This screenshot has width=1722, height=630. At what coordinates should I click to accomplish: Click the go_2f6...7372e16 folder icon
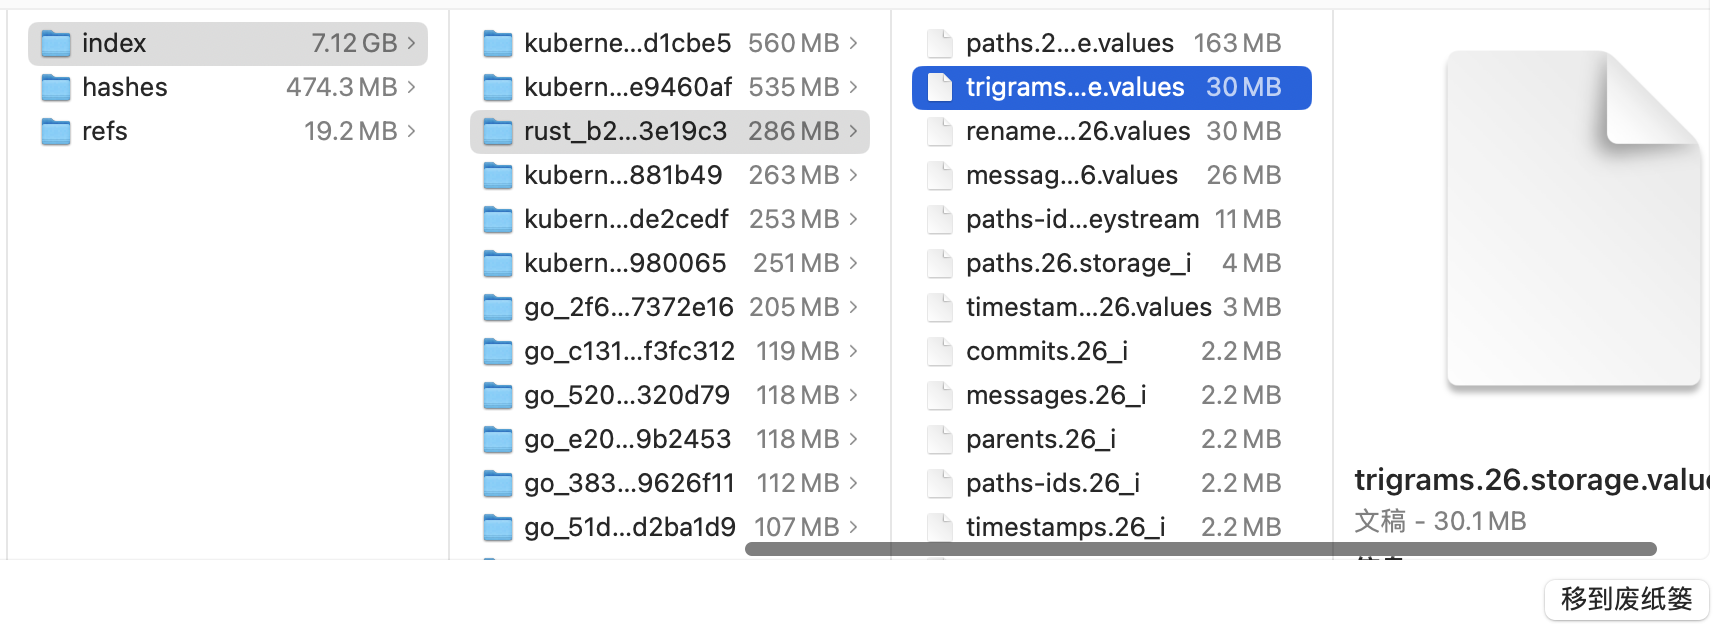pos(498,308)
